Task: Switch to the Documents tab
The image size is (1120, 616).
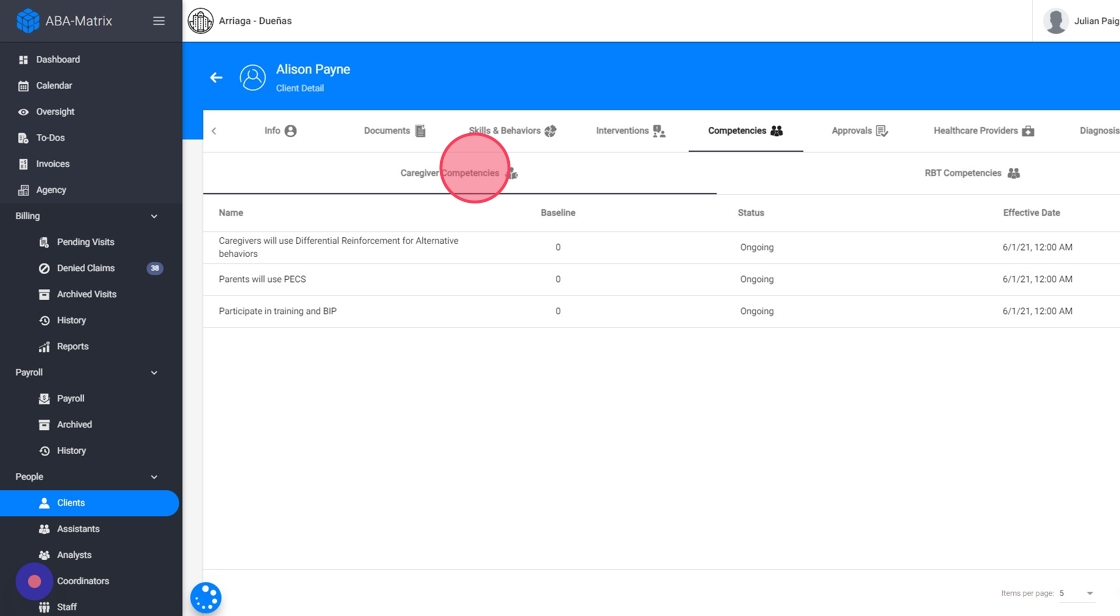Action: (394, 131)
